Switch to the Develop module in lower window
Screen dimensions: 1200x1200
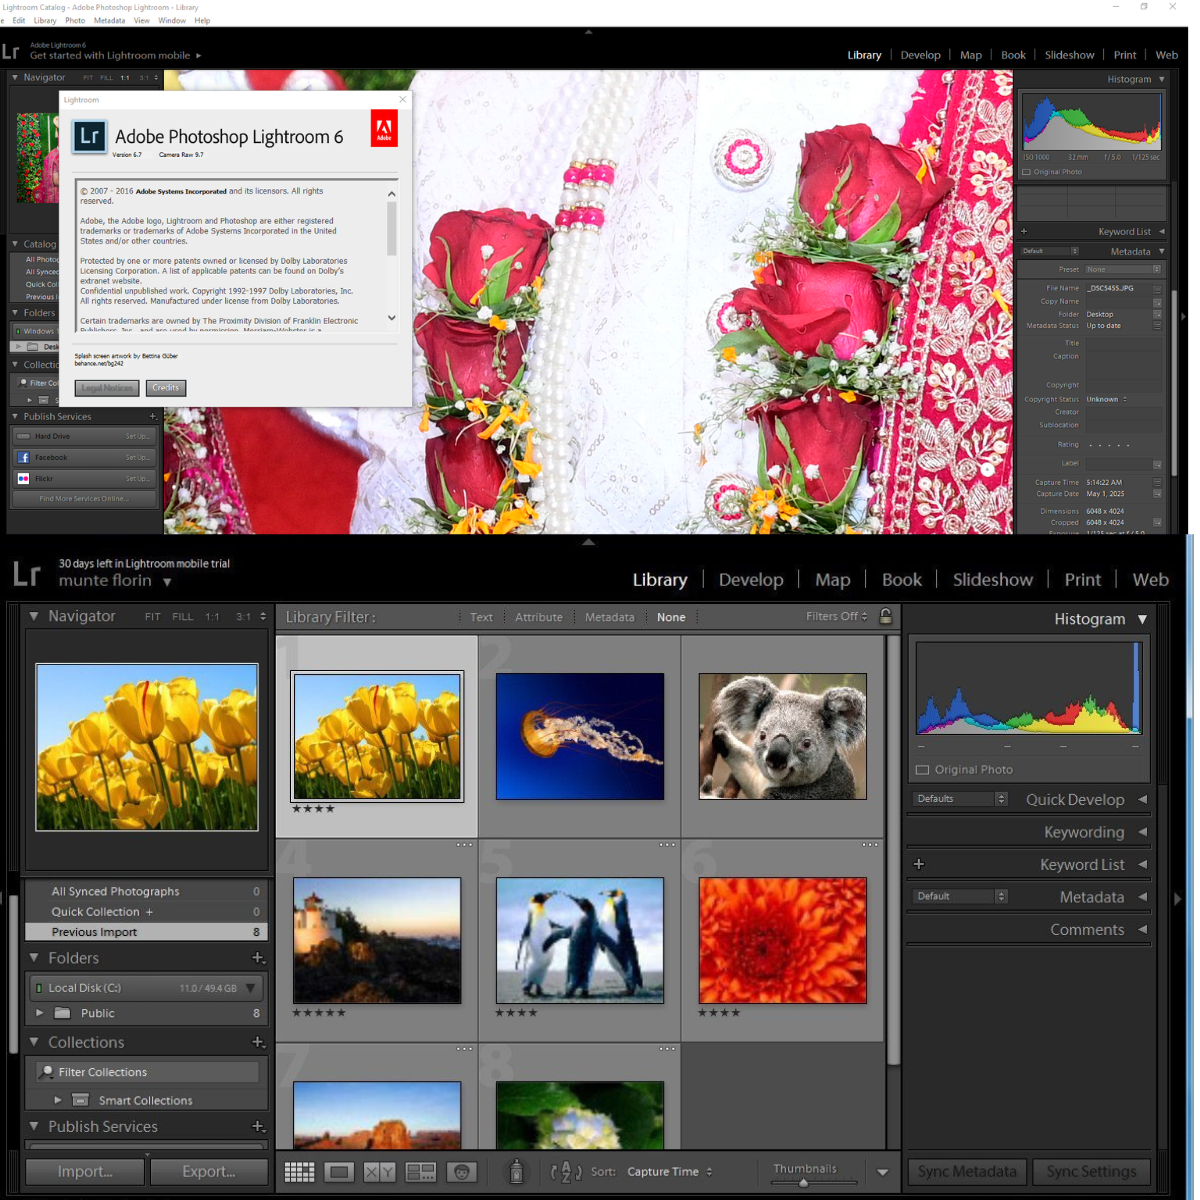(x=750, y=580)
